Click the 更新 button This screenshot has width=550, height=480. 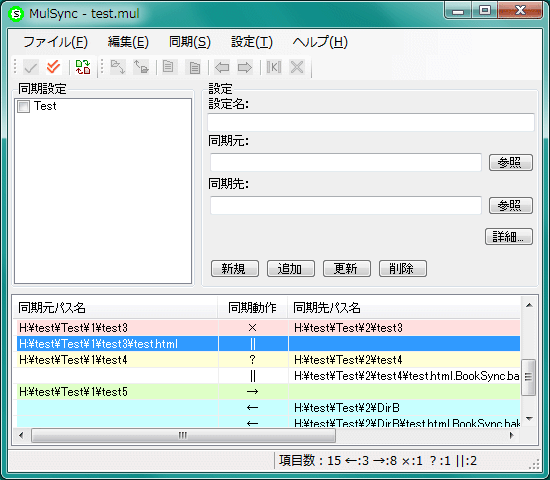coord(347,269)
